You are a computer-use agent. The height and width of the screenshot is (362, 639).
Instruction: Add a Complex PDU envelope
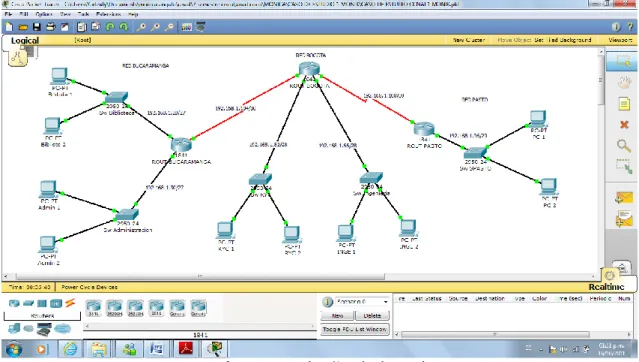(624, 219)
